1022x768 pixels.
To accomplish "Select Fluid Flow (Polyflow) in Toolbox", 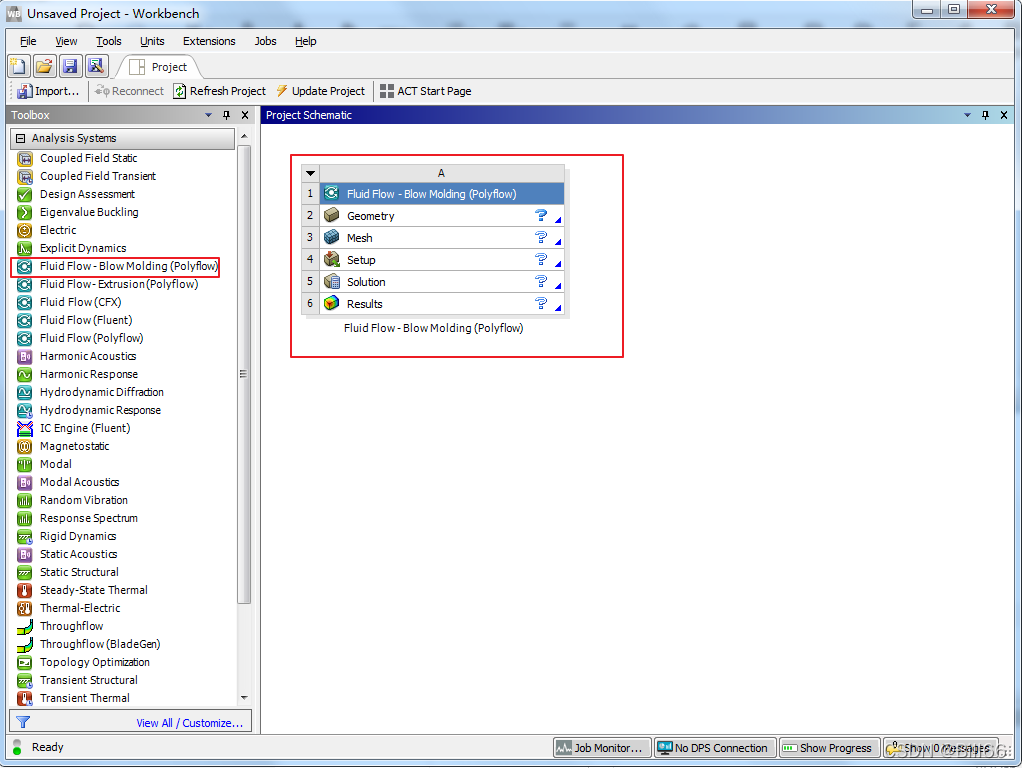I will click(91, 338).
